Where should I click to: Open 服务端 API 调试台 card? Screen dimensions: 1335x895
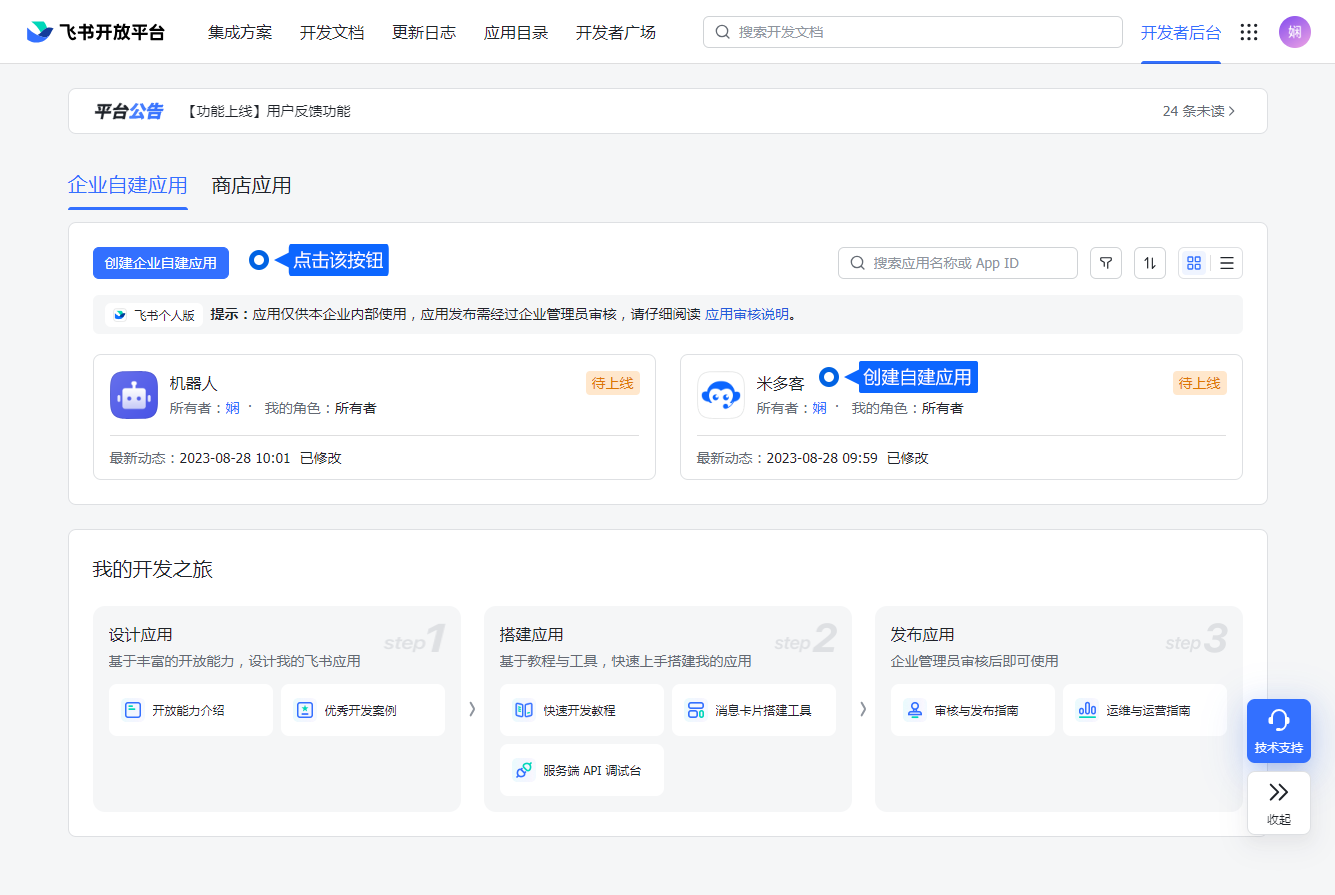pos(582,770)
